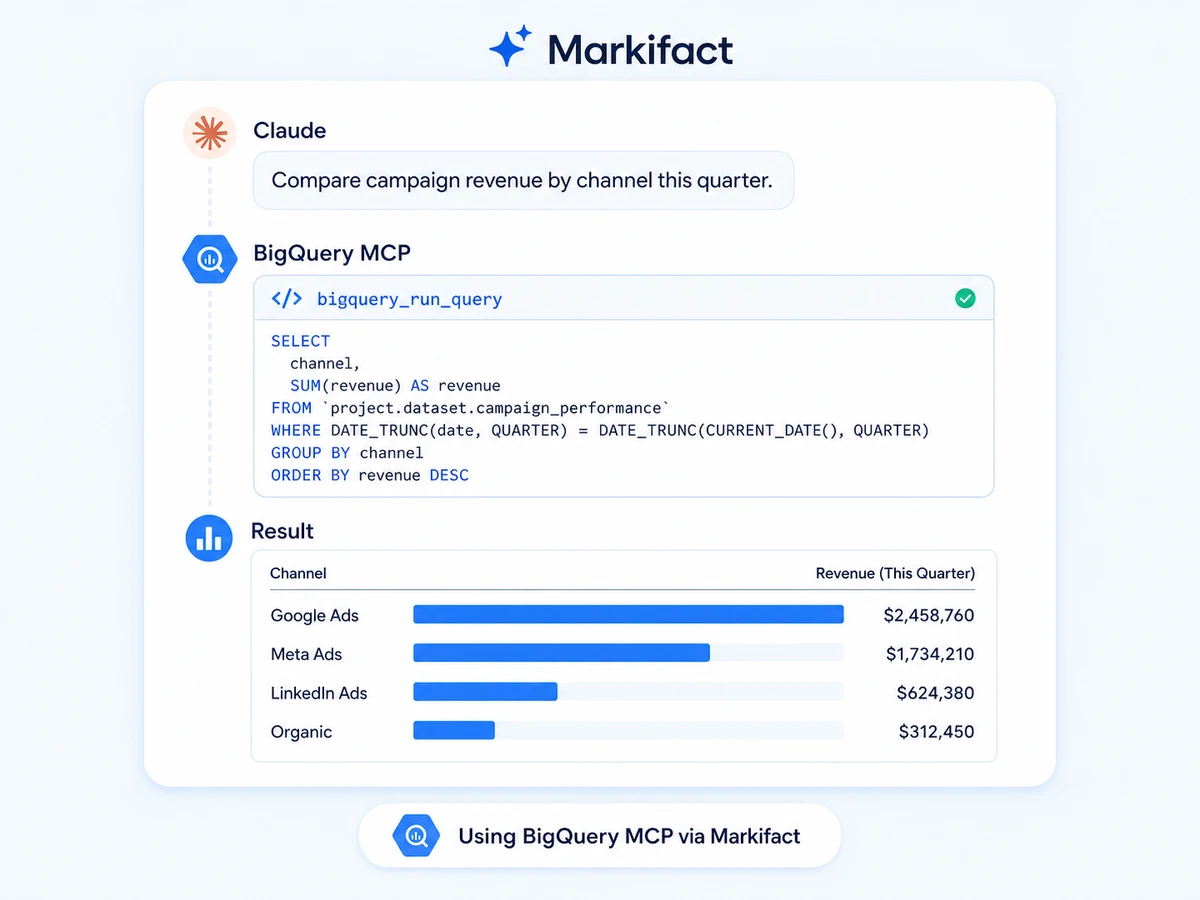
Task: Click the $1,734,210 revenue value
Action: (x=930, y=654)
